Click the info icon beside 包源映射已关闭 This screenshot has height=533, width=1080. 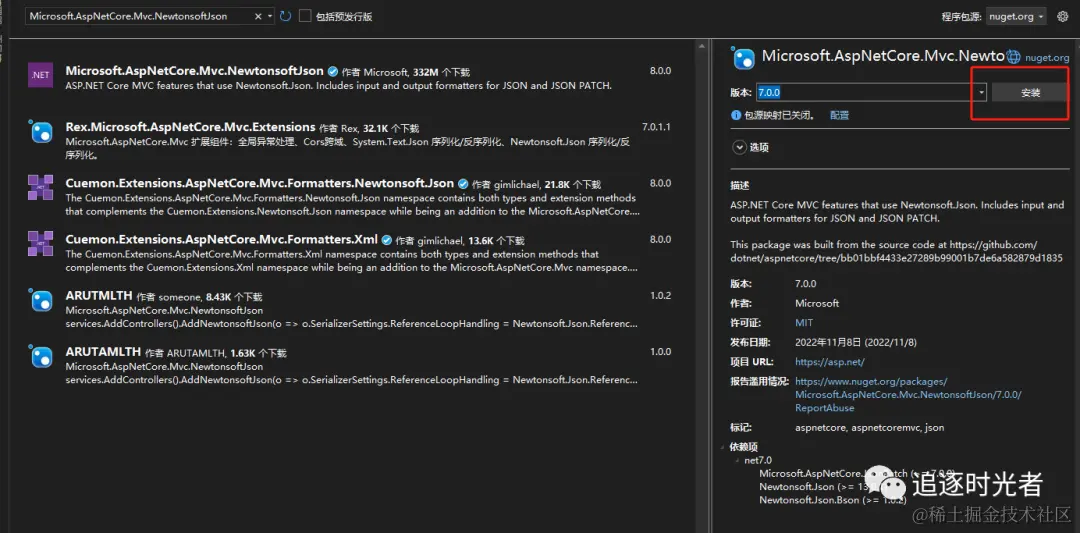point(736,116)
